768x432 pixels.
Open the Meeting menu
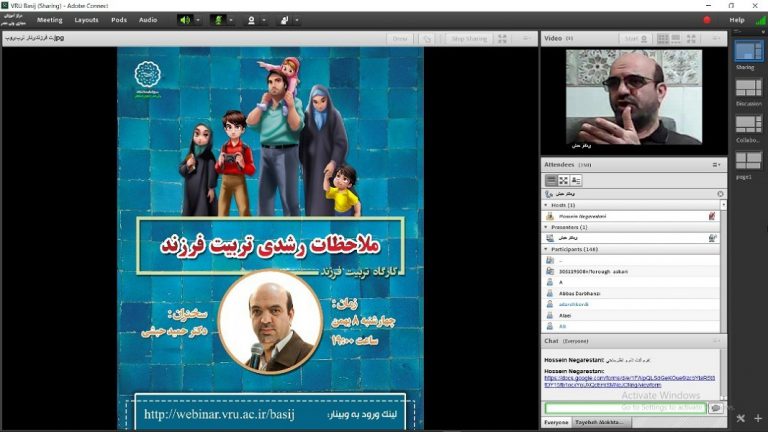tap(49, 20)
